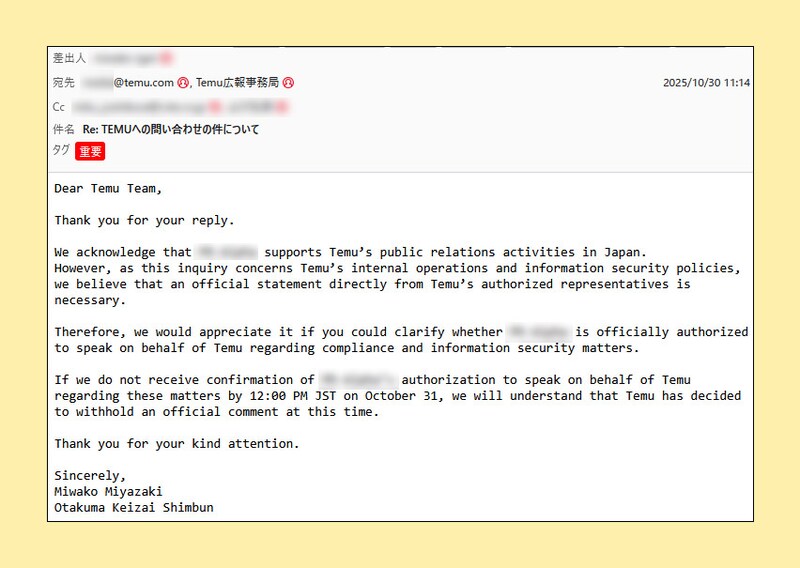Click the contact icon after the @temu.com address
Viewport: 800px width, 568px height.
(183, 83)
